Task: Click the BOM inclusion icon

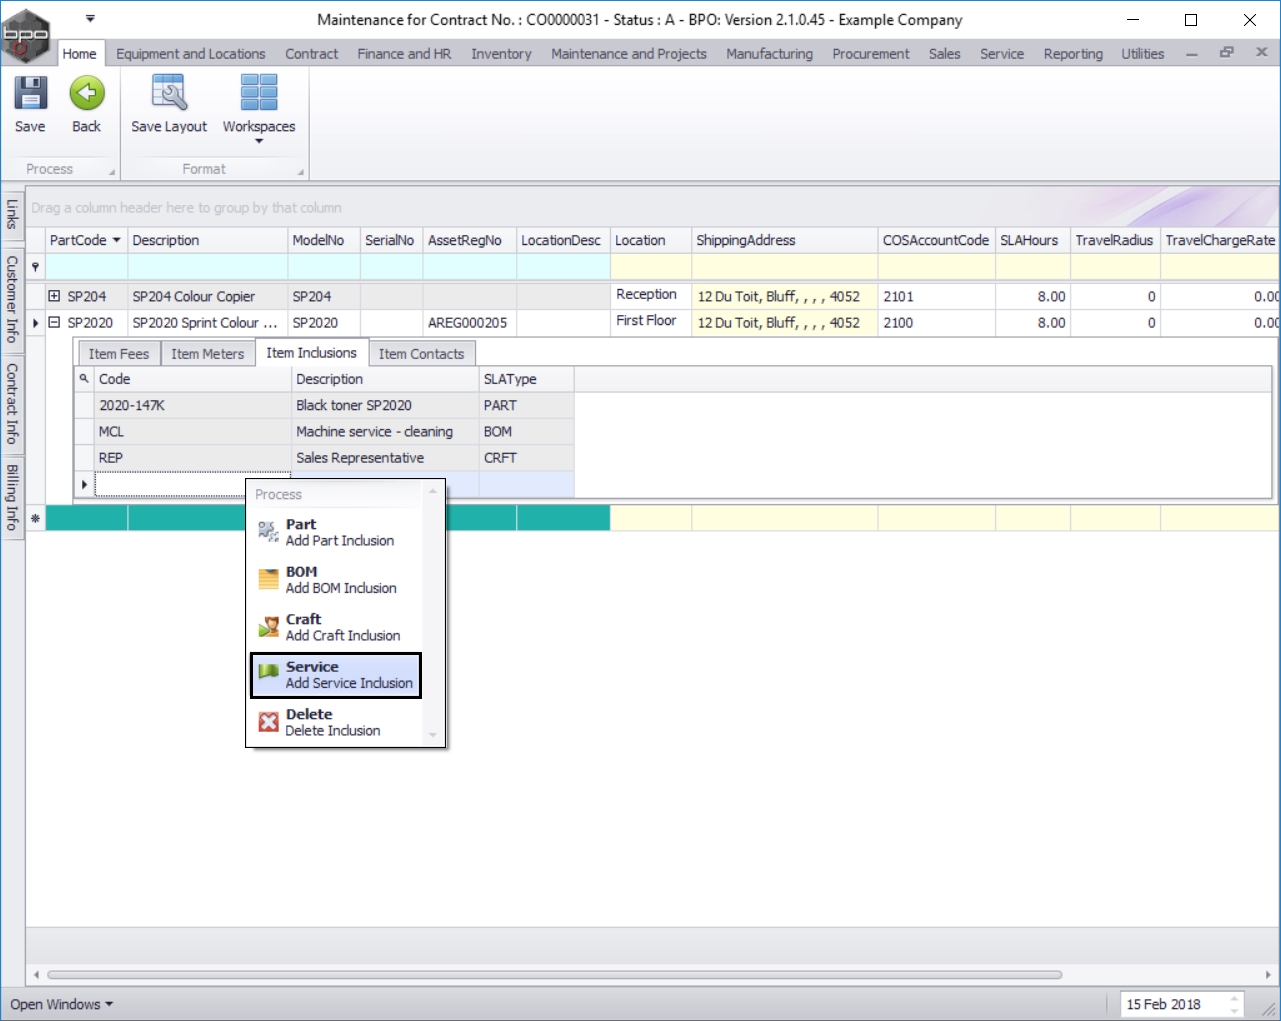Action: tap(268, 580)
